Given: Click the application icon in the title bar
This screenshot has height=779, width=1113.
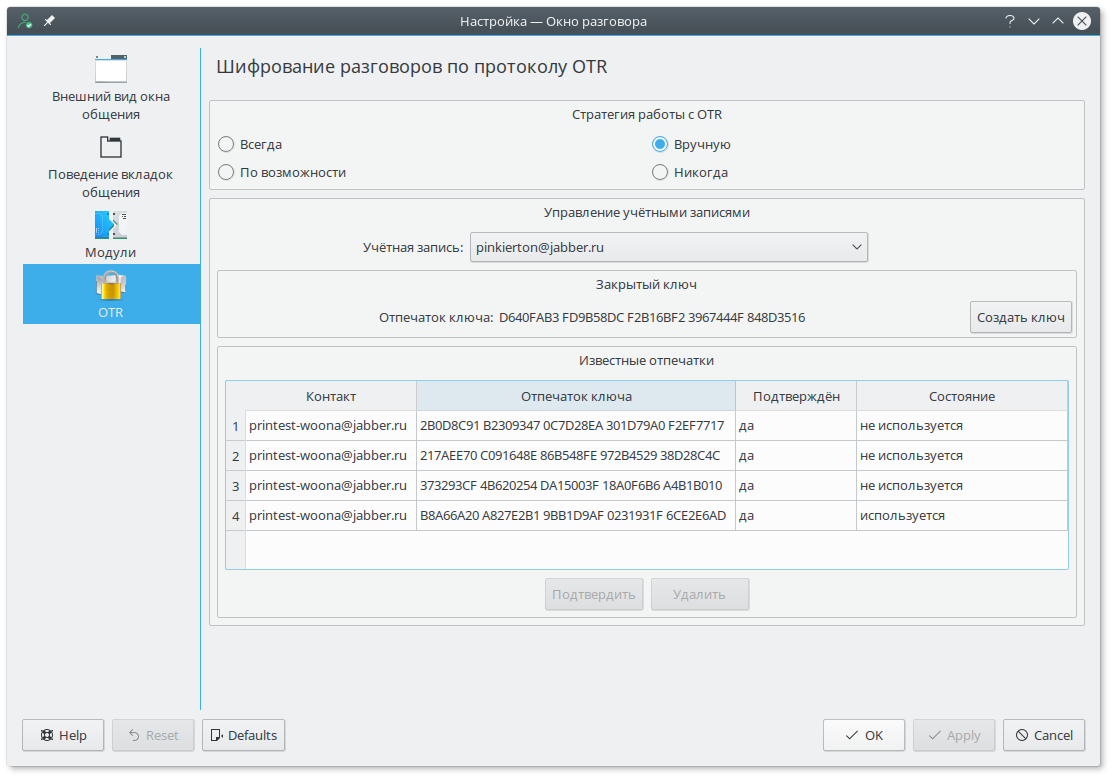Looking at the screenshot, I should tap(25, 21).
